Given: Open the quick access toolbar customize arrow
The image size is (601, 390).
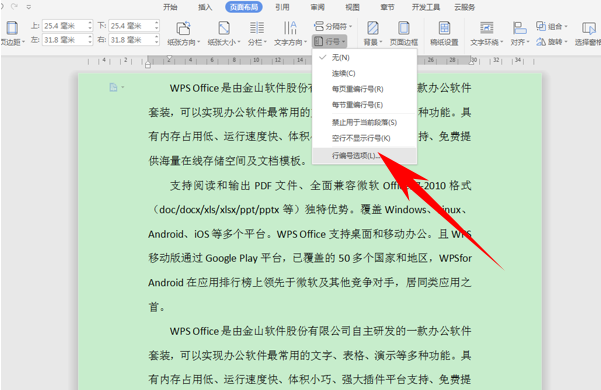Looking at the screenshot, I should coord(29,7).
